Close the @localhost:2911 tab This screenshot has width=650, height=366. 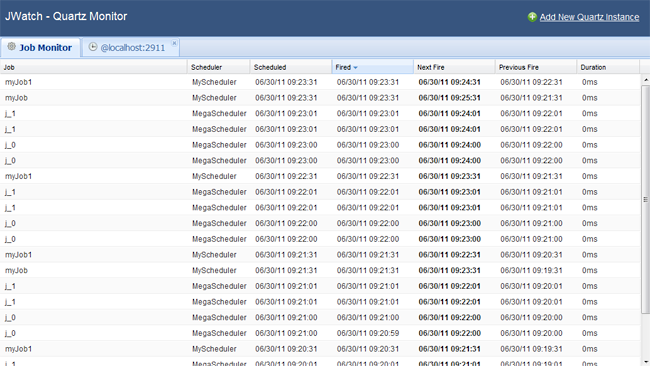(x=174, y=43)
